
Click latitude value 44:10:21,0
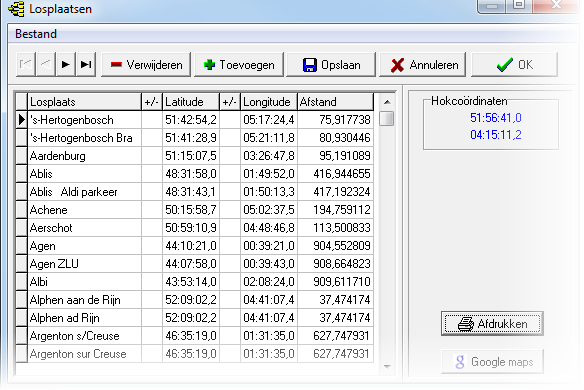pos(191,246)
